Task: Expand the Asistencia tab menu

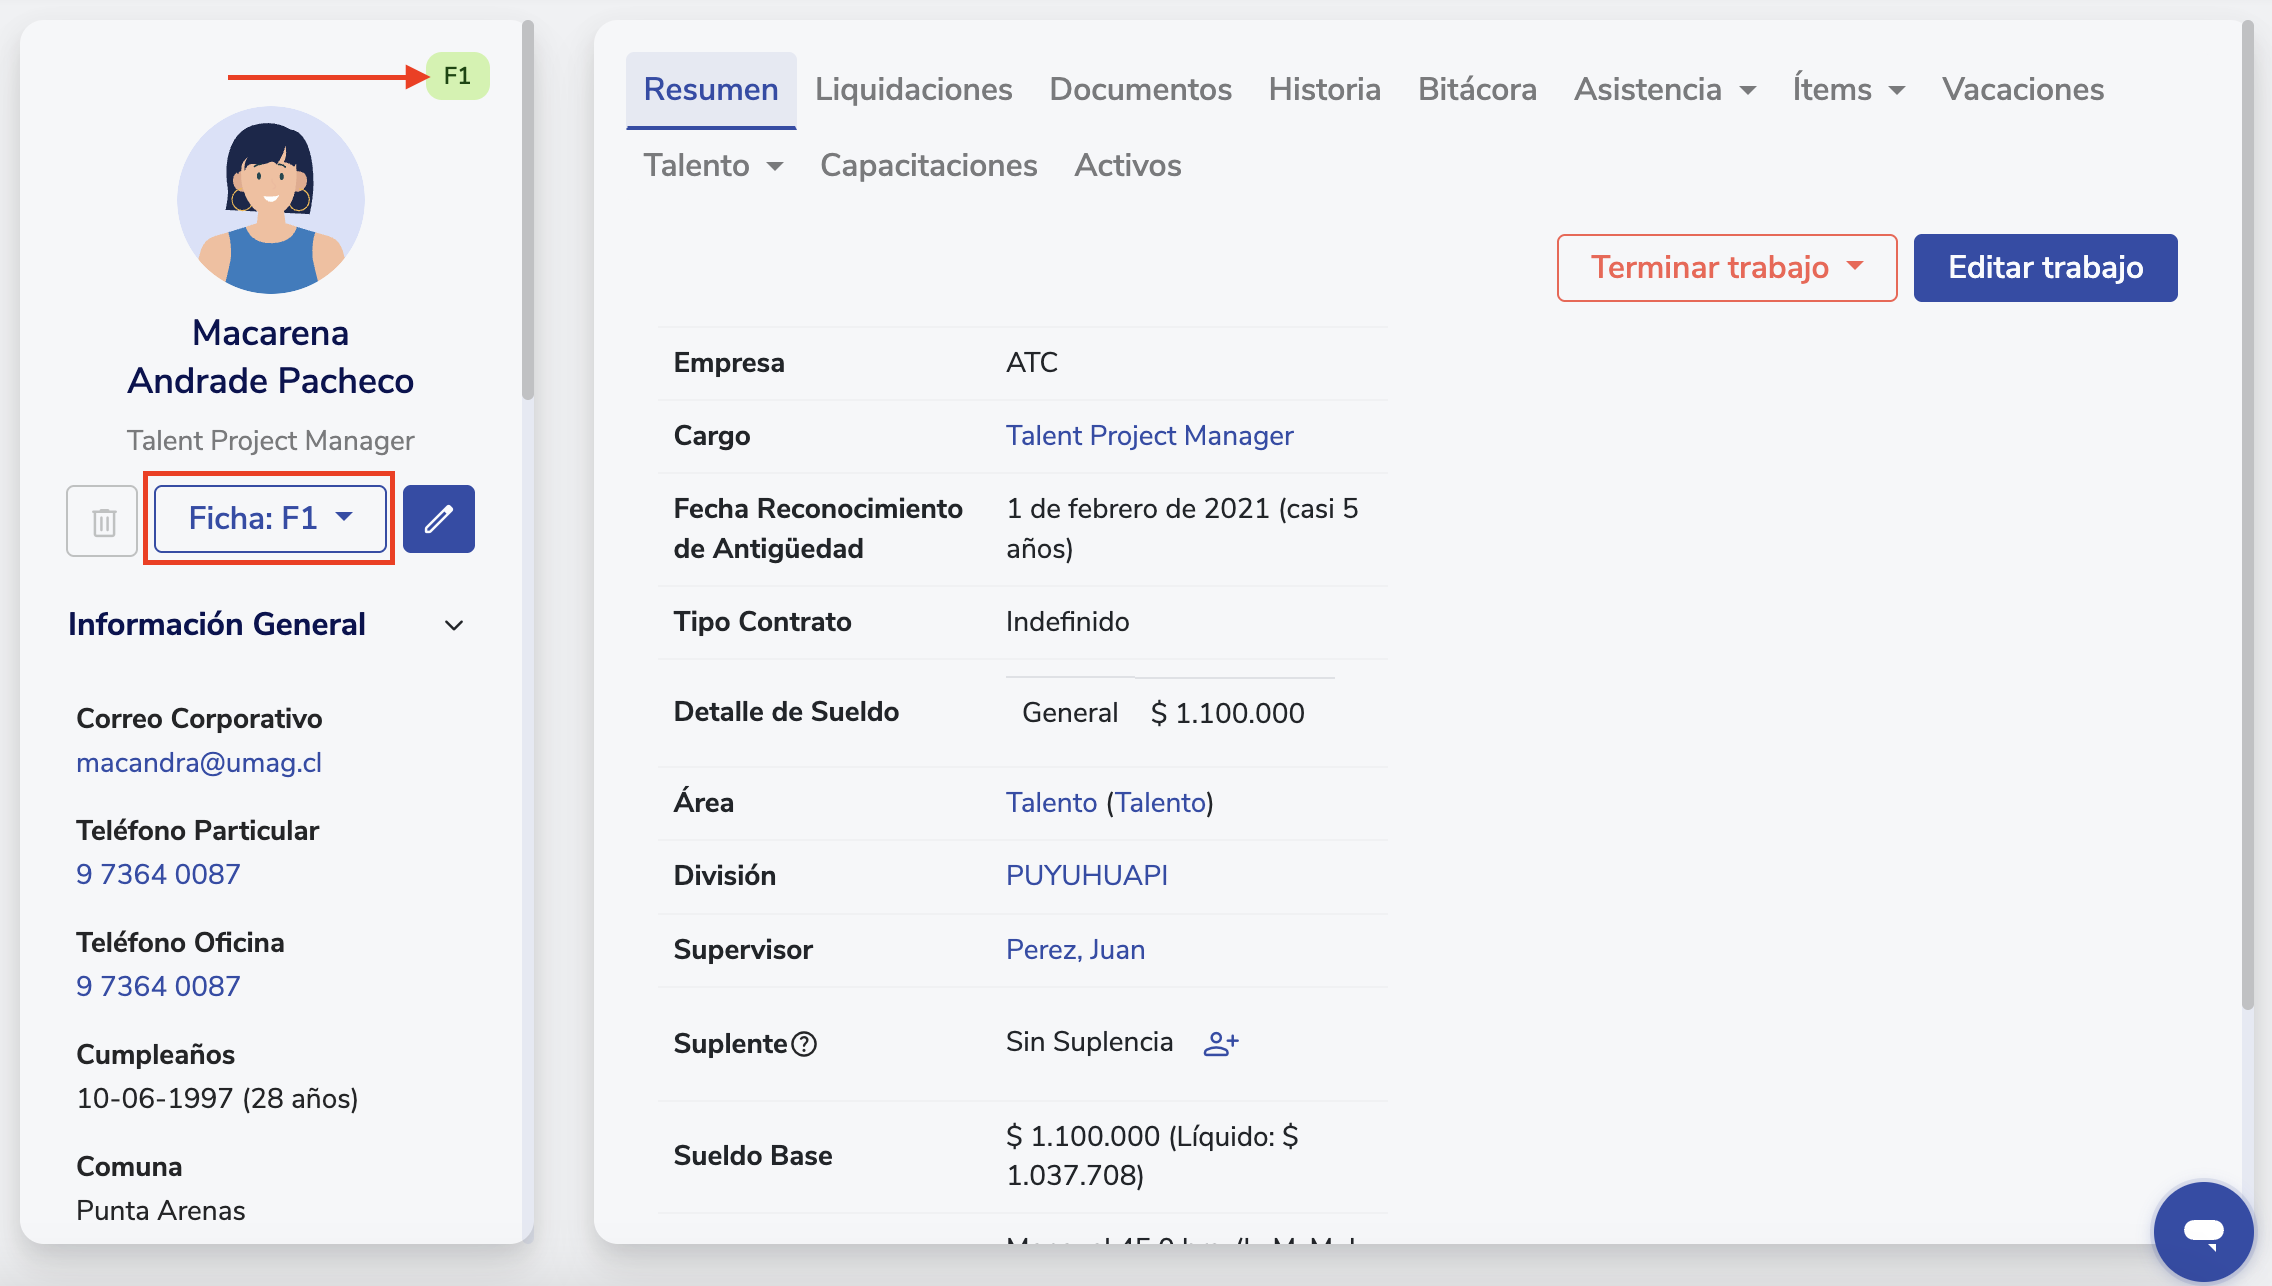Action: tap(1664, 90)
